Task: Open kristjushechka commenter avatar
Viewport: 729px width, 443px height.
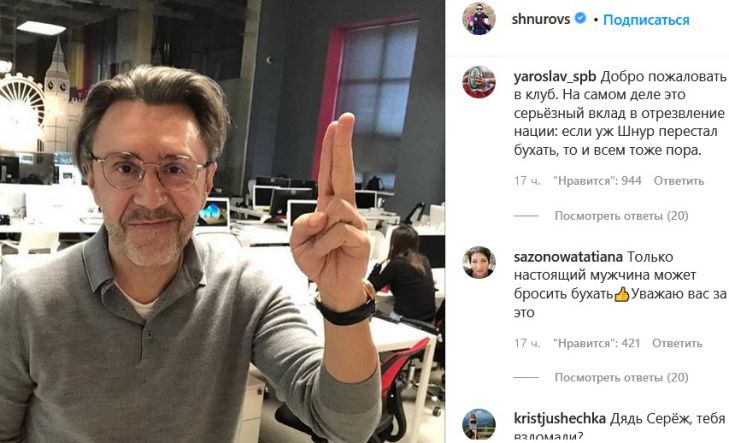Action: 479,424
